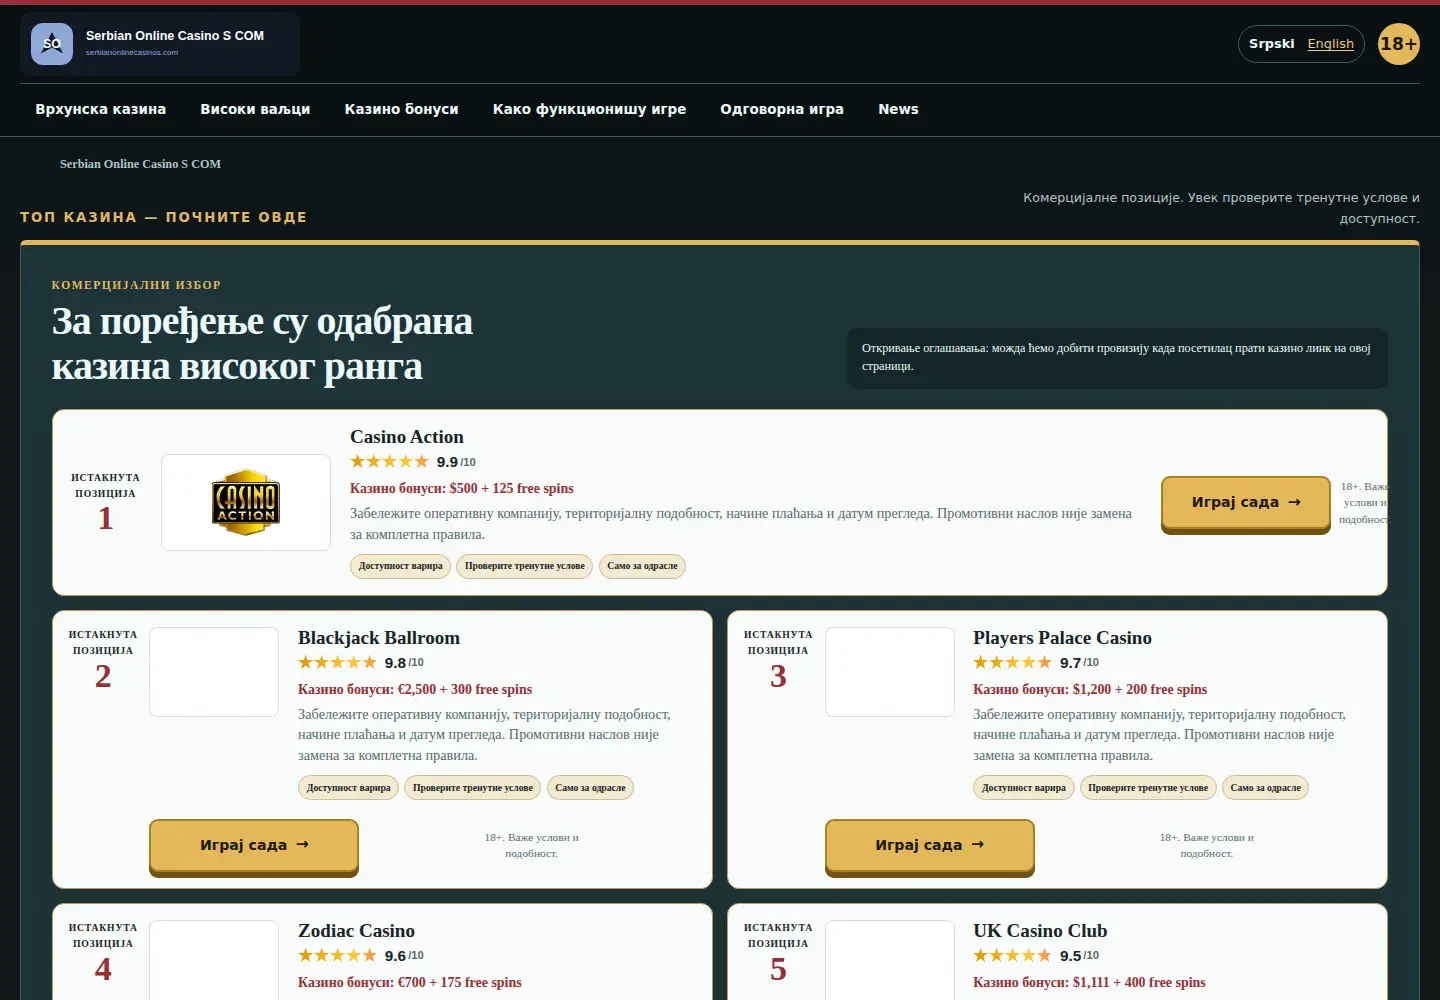The height and width of the screenshot is (1000, 1440).
Task: Click UK Casino Club star rating
Action: click(x=1012, y=956)
